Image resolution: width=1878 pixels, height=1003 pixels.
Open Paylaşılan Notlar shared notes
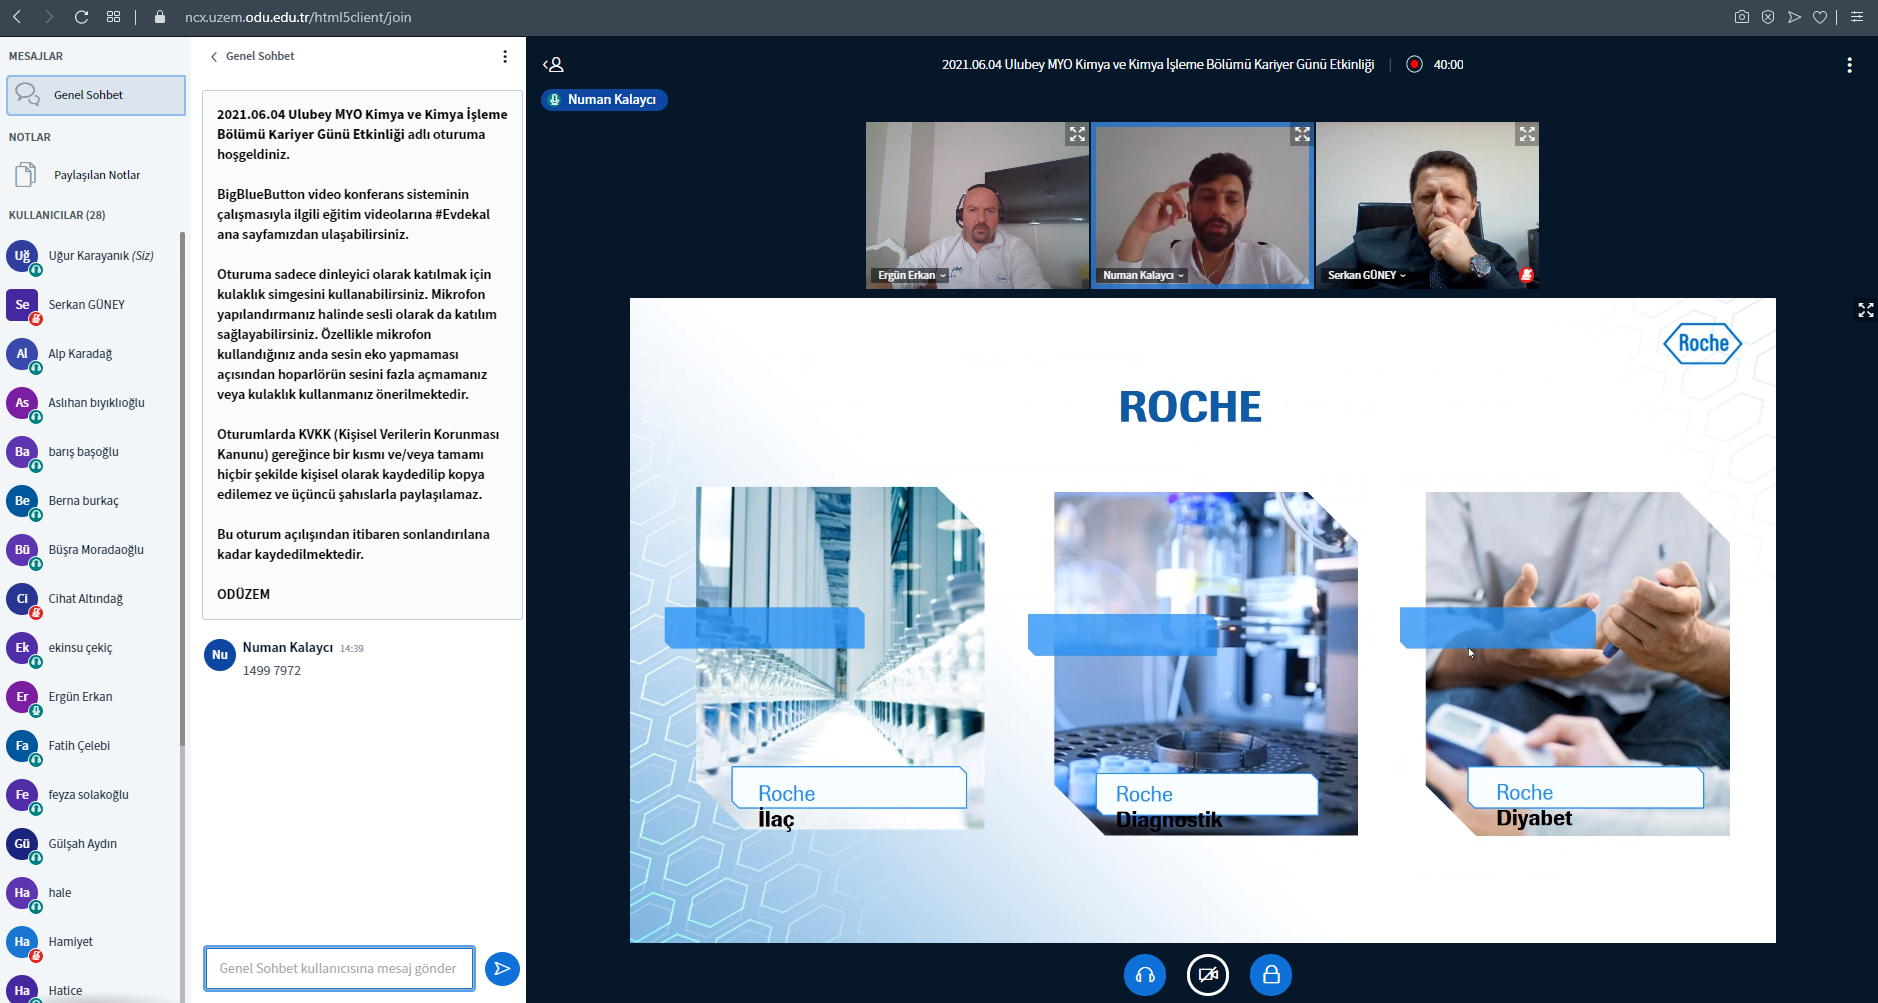coord(96,175)
